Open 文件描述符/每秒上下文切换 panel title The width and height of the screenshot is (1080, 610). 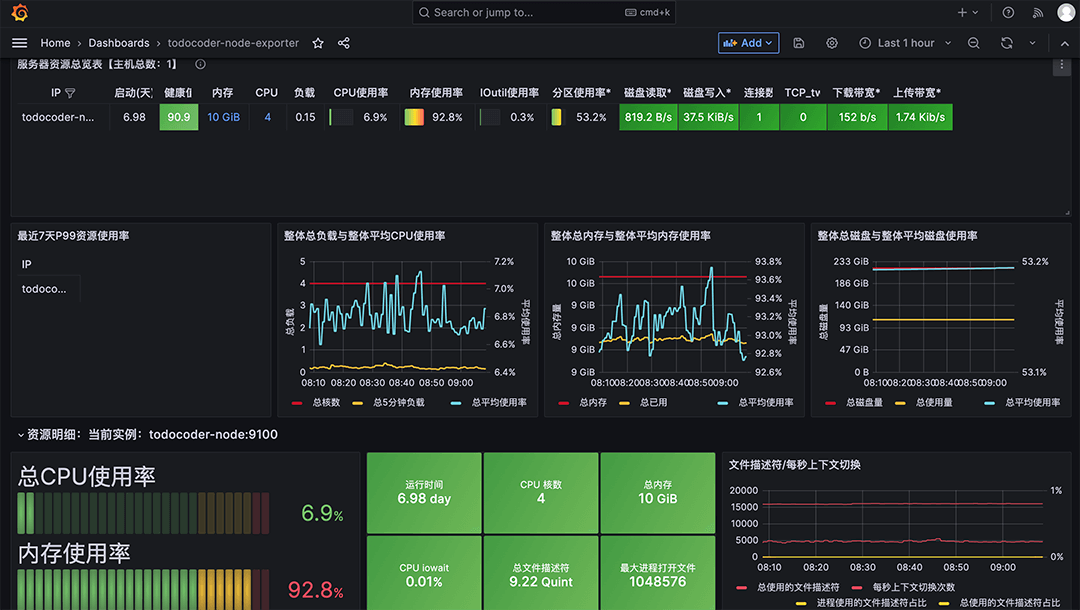[794, 465]
